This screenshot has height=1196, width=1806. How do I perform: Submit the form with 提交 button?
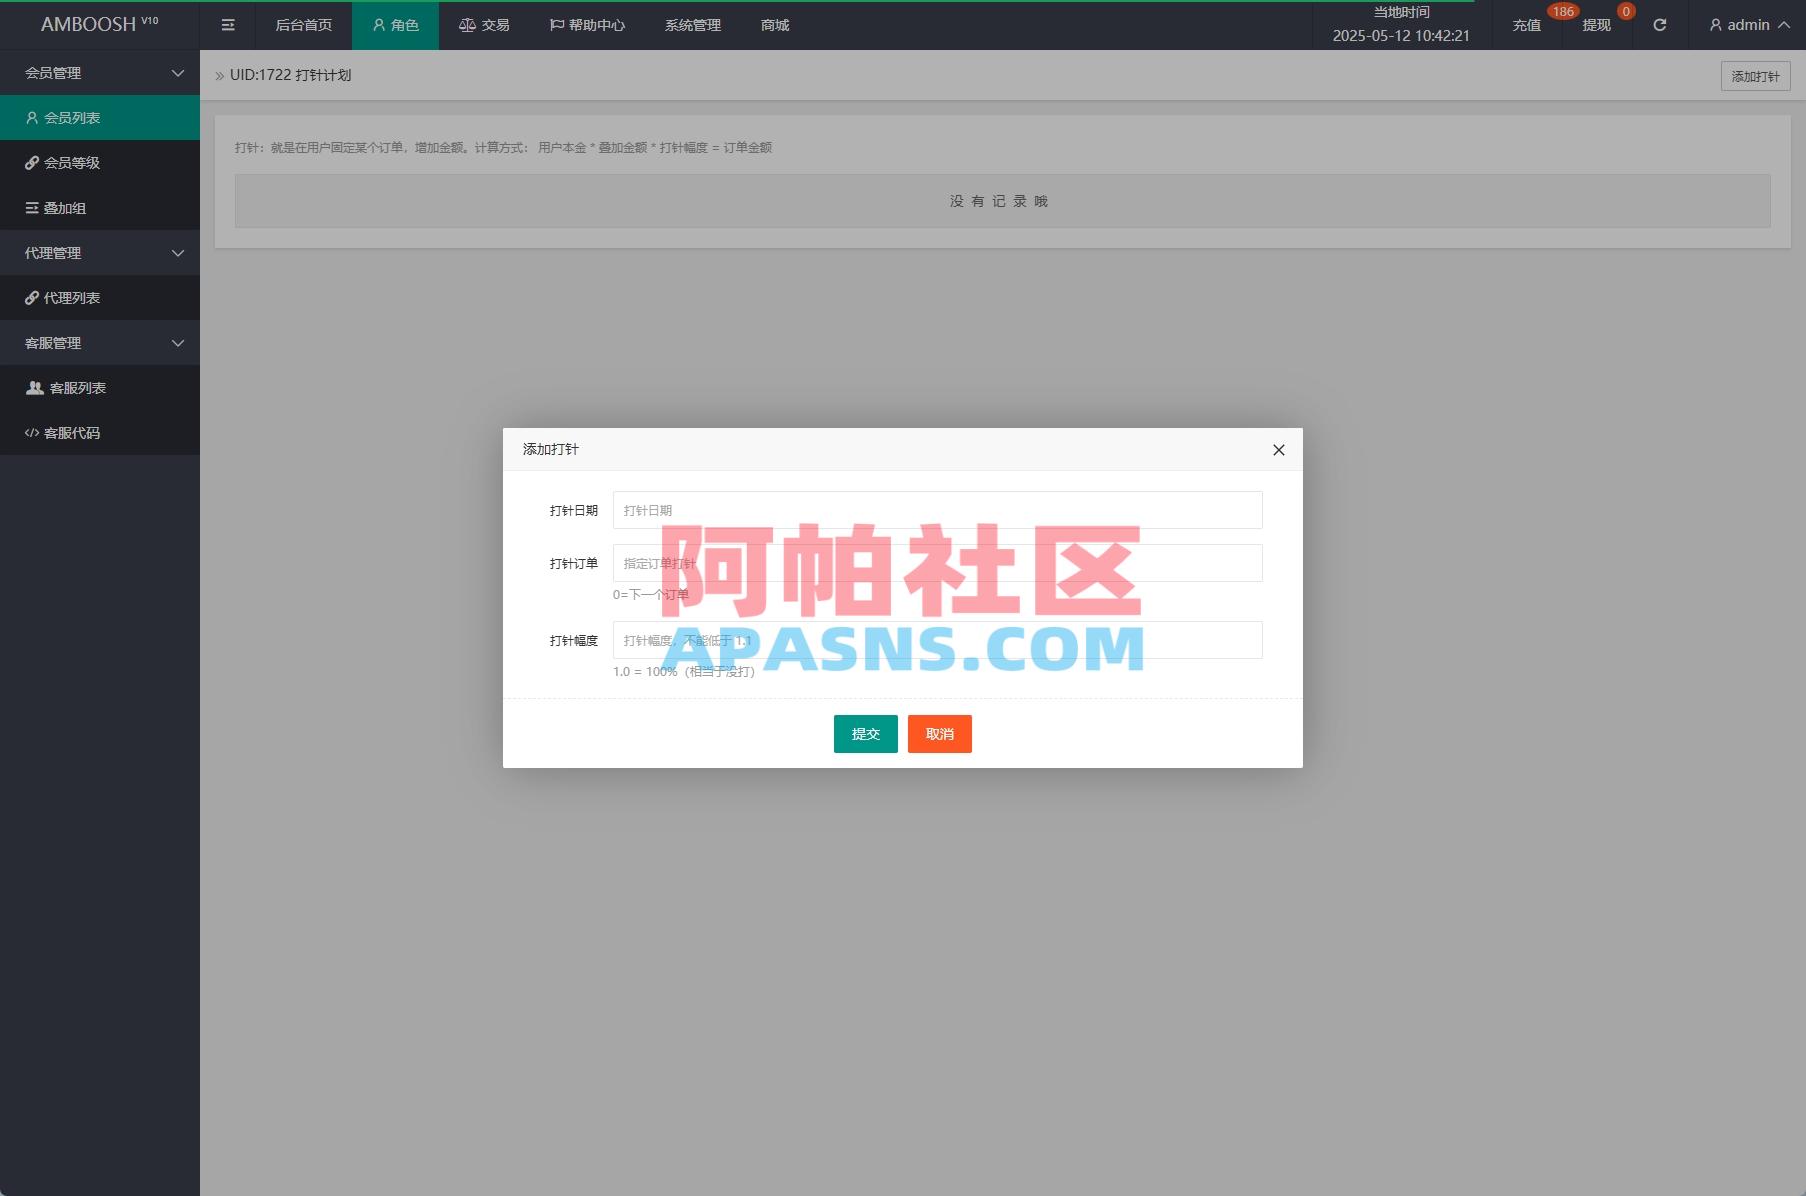pos(864,733)
